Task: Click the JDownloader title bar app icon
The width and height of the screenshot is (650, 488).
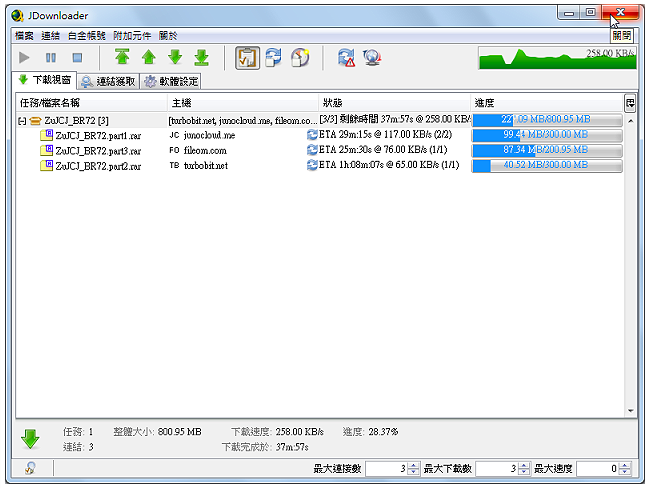Action: 17,15
